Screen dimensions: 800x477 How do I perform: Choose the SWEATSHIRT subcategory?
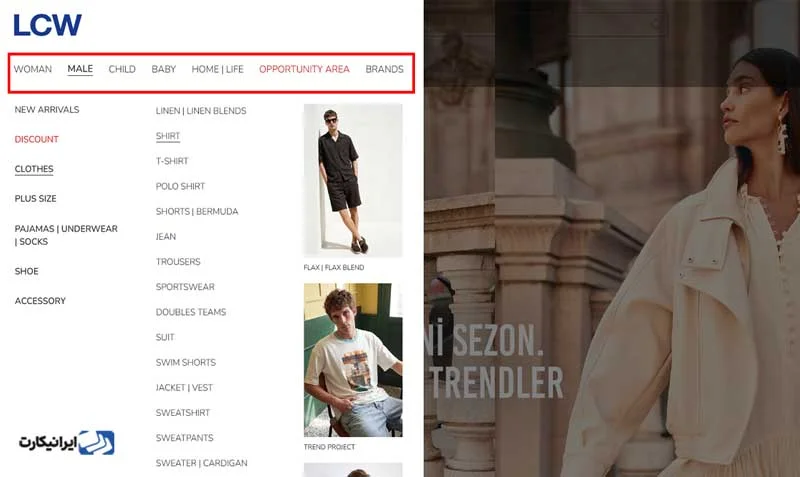183,413
